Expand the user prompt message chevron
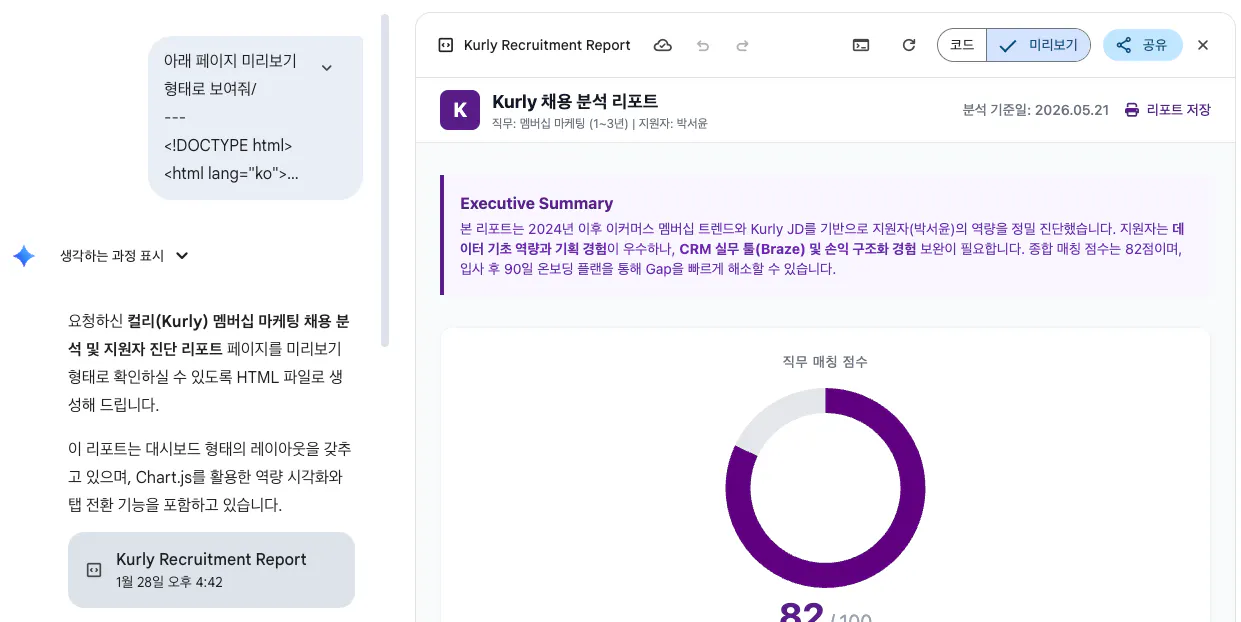 click(x=326, y=67)
